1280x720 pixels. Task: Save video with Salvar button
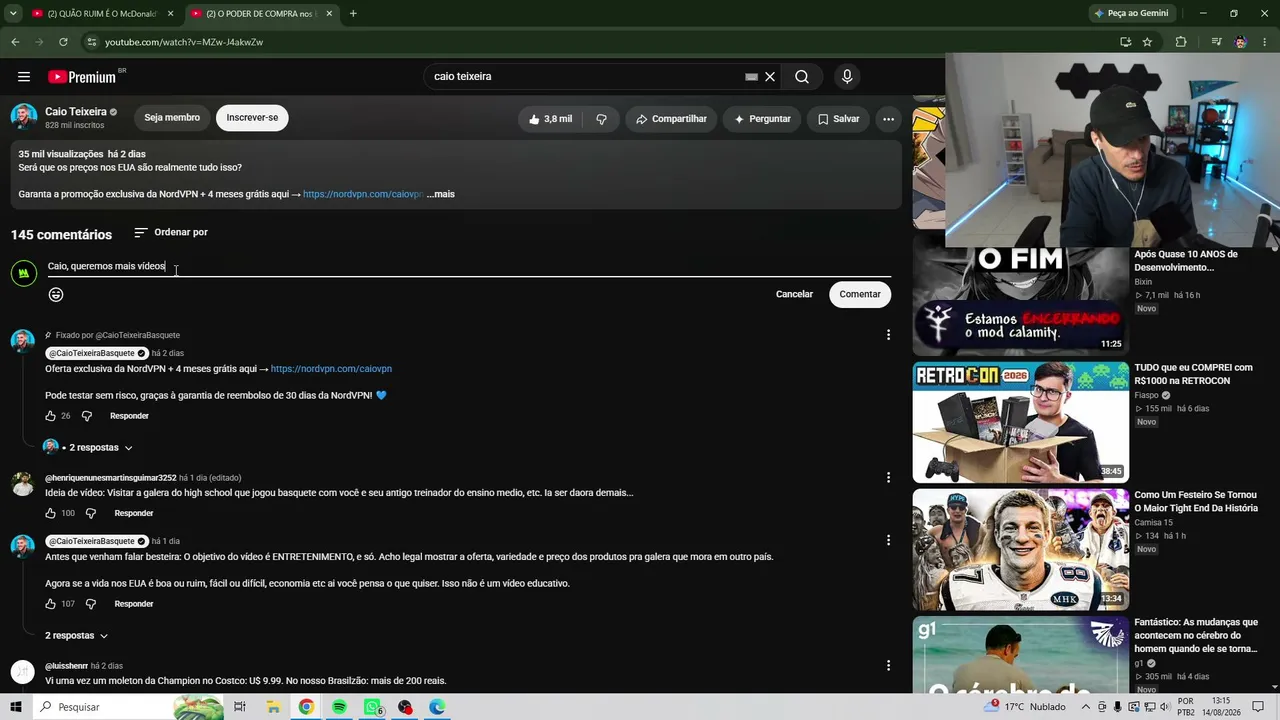[x=838, y=119]
